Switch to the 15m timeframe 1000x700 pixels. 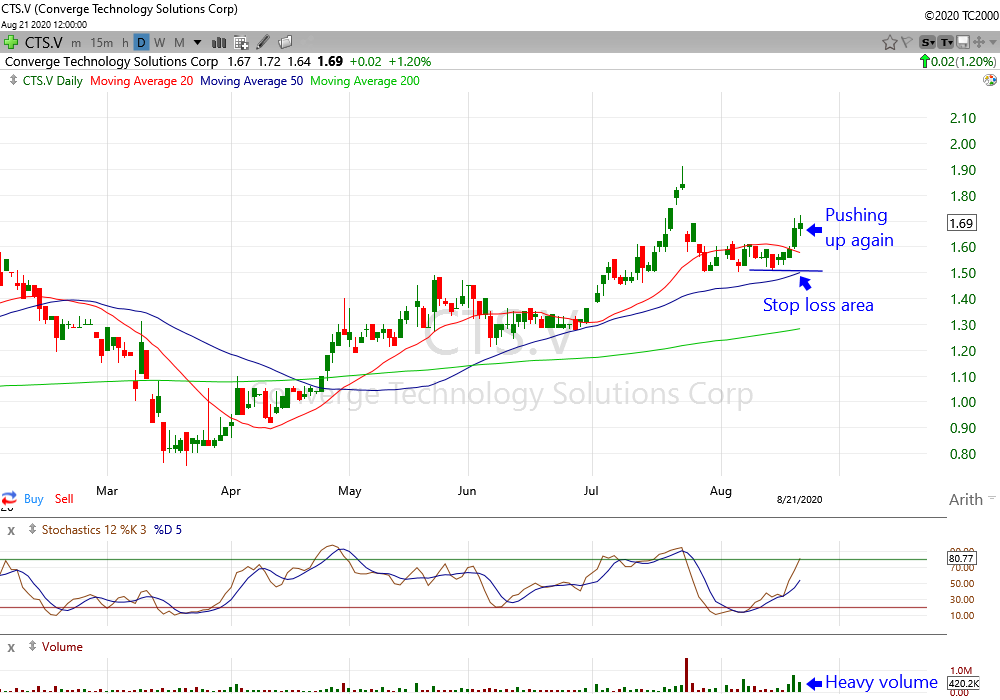click(101, 43)
